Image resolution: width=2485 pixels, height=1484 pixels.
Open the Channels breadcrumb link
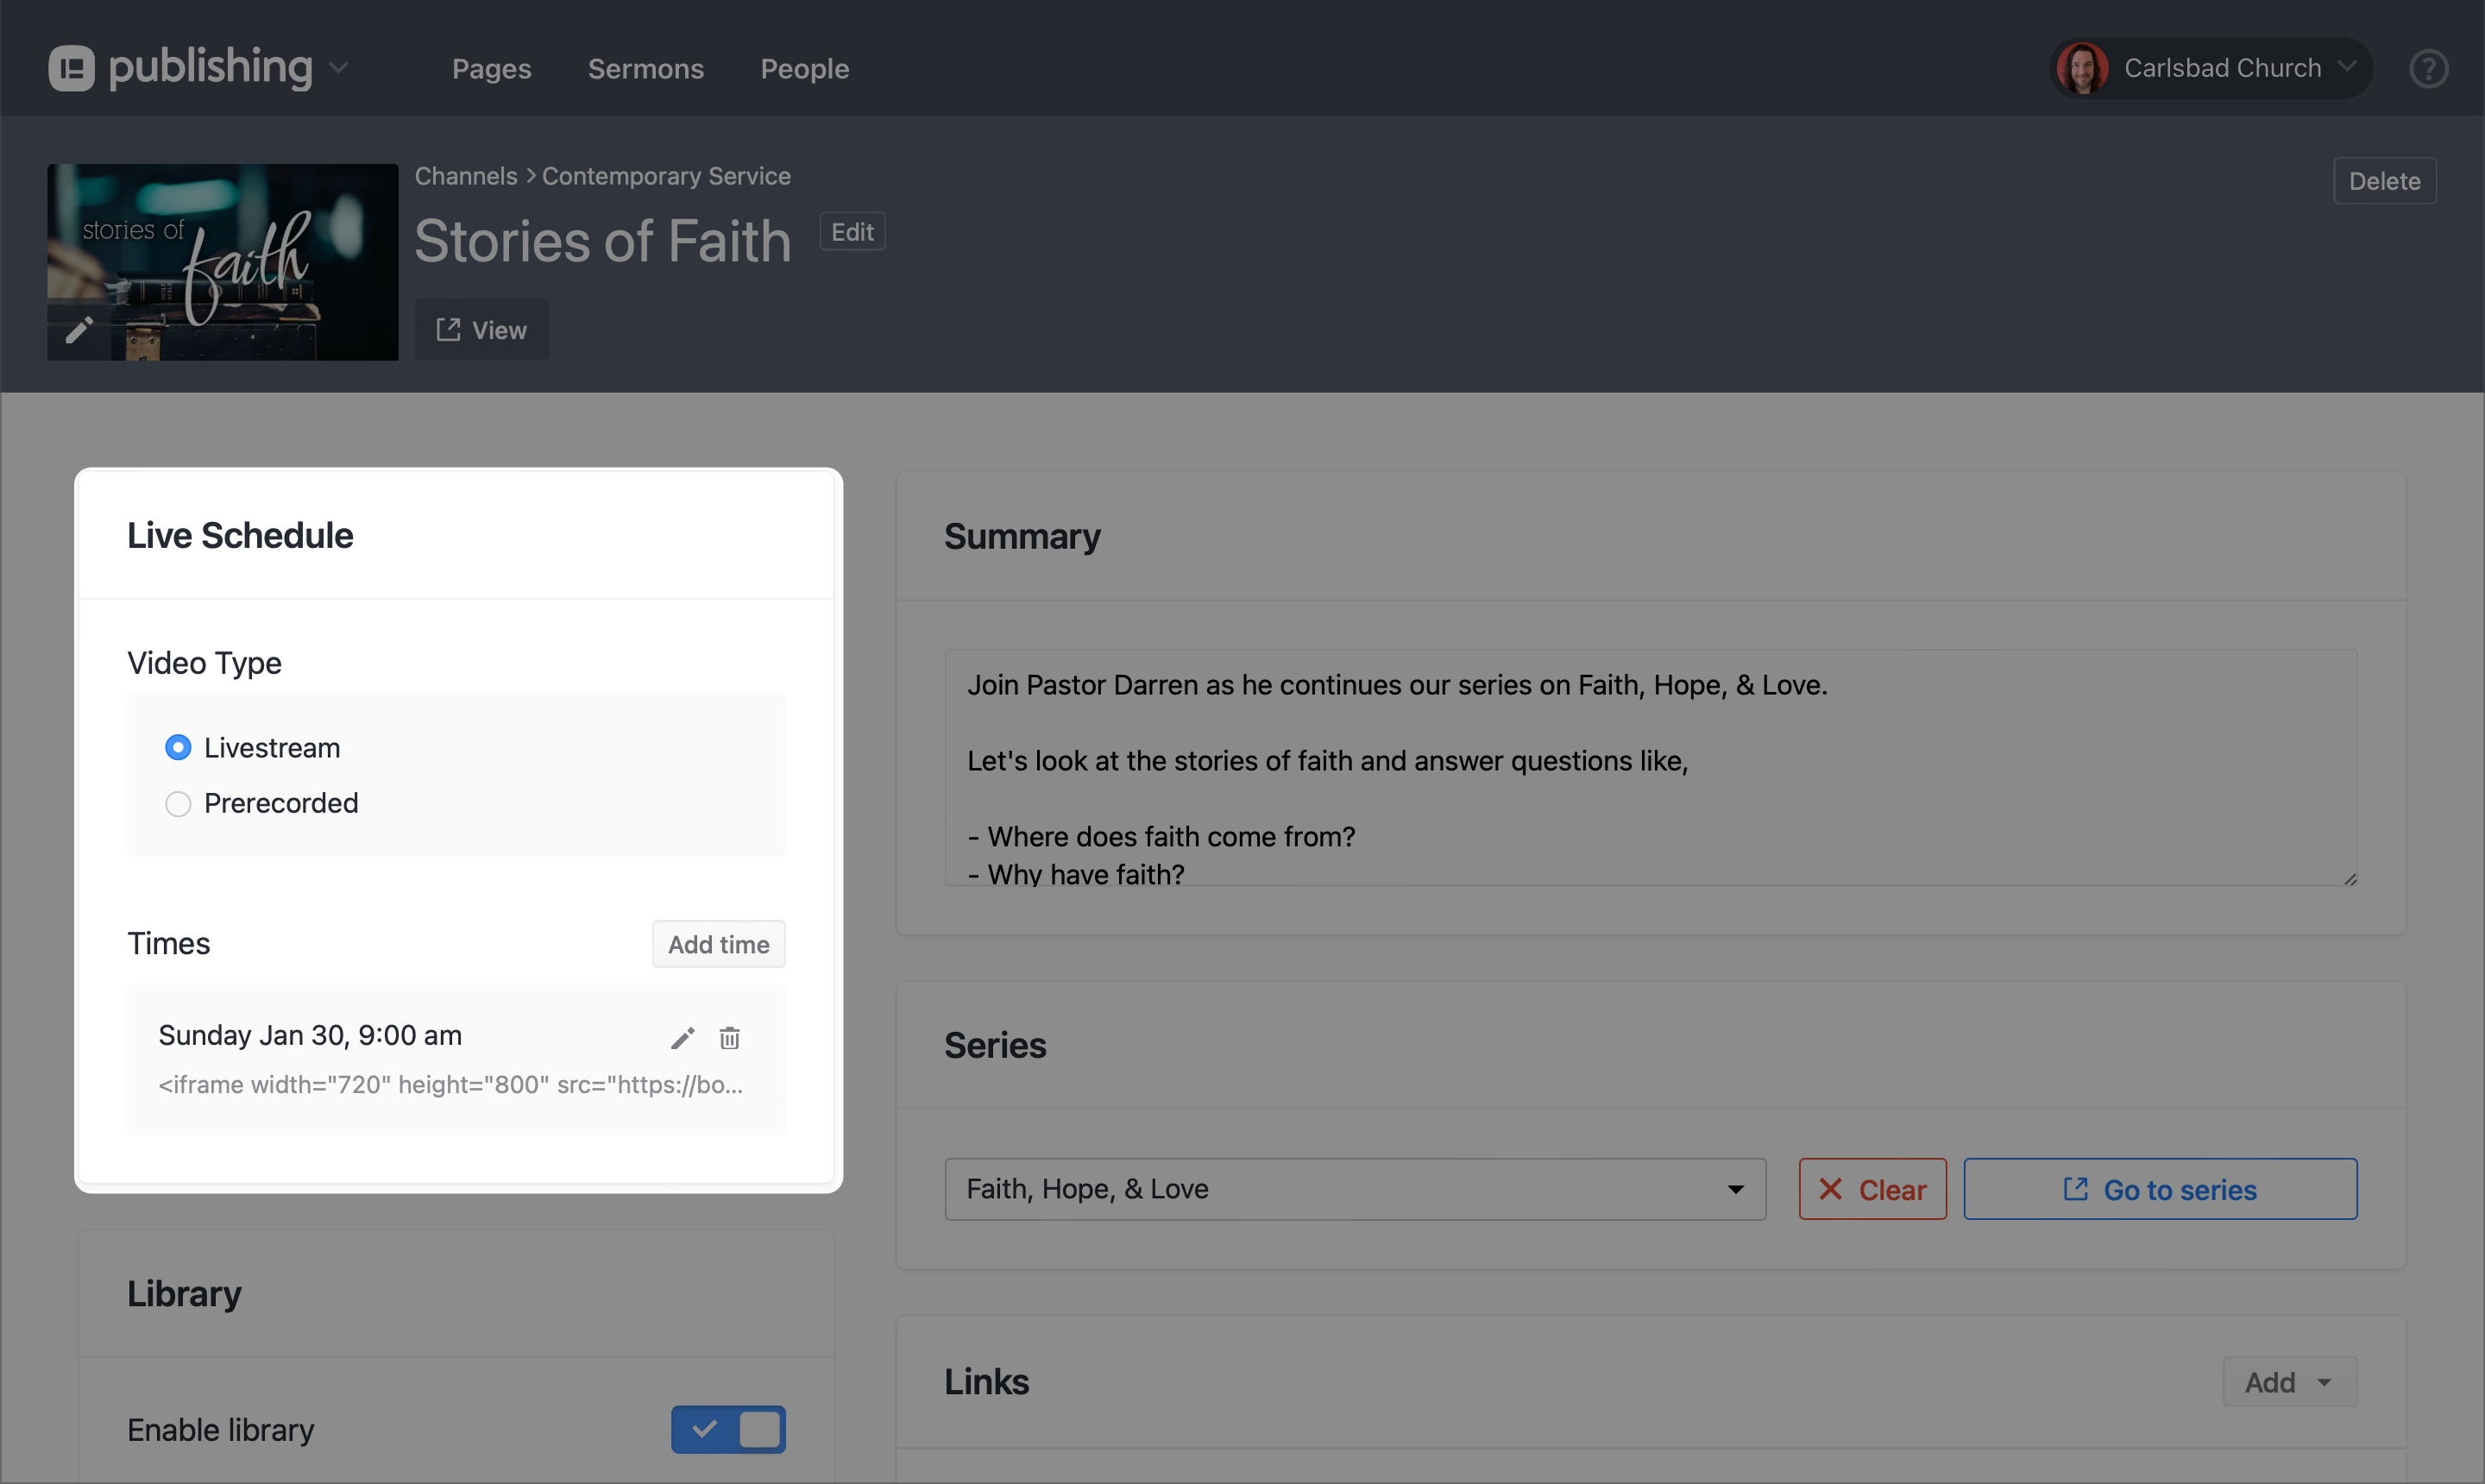click(465, 175)
